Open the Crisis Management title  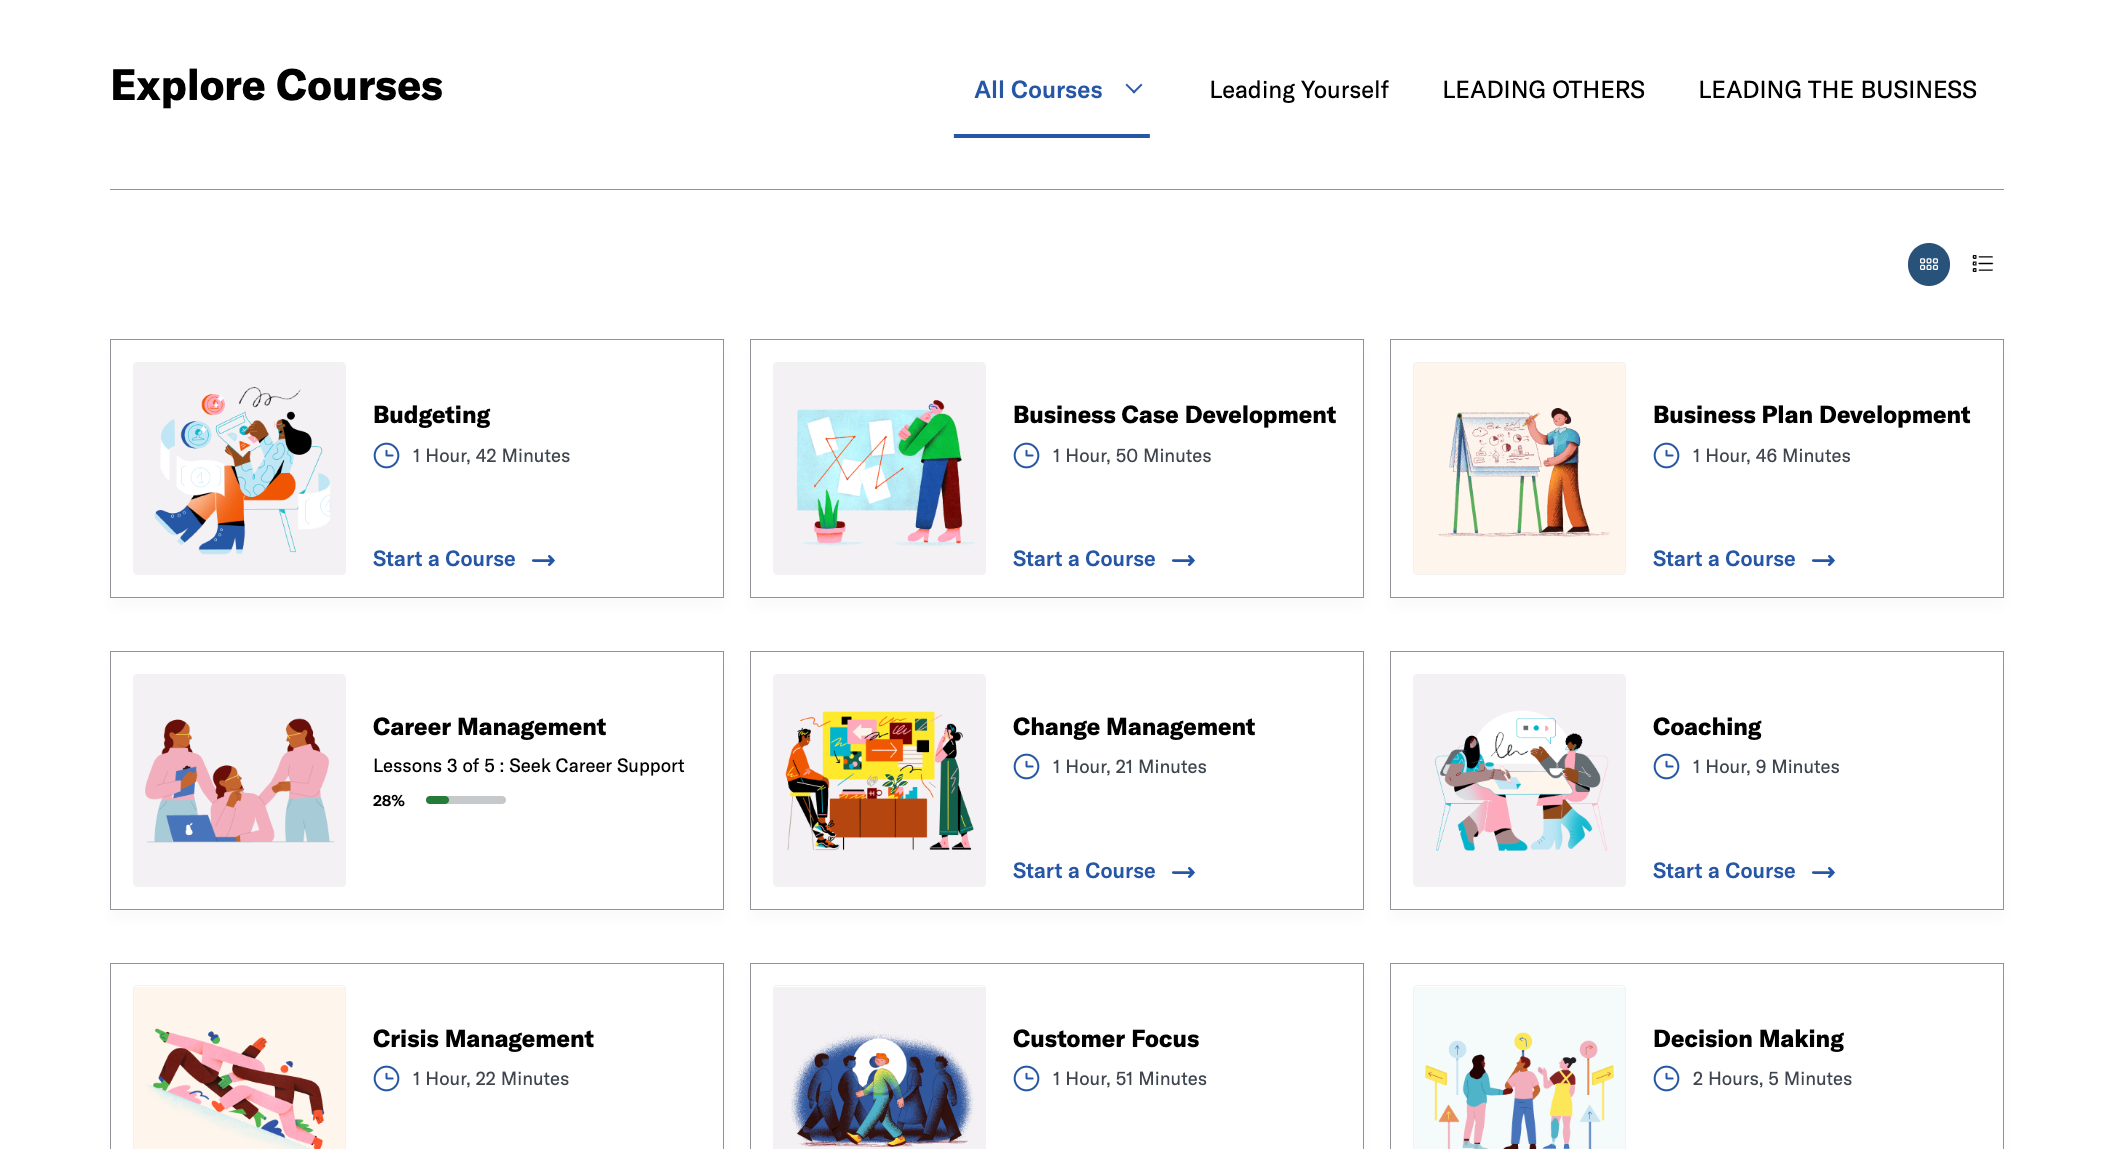[483, 1039]
